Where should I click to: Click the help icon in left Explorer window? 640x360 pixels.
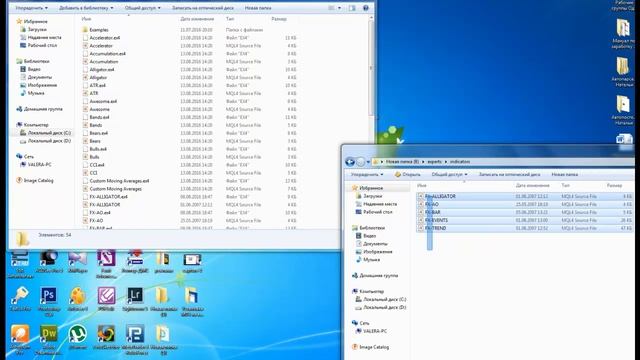366,8
